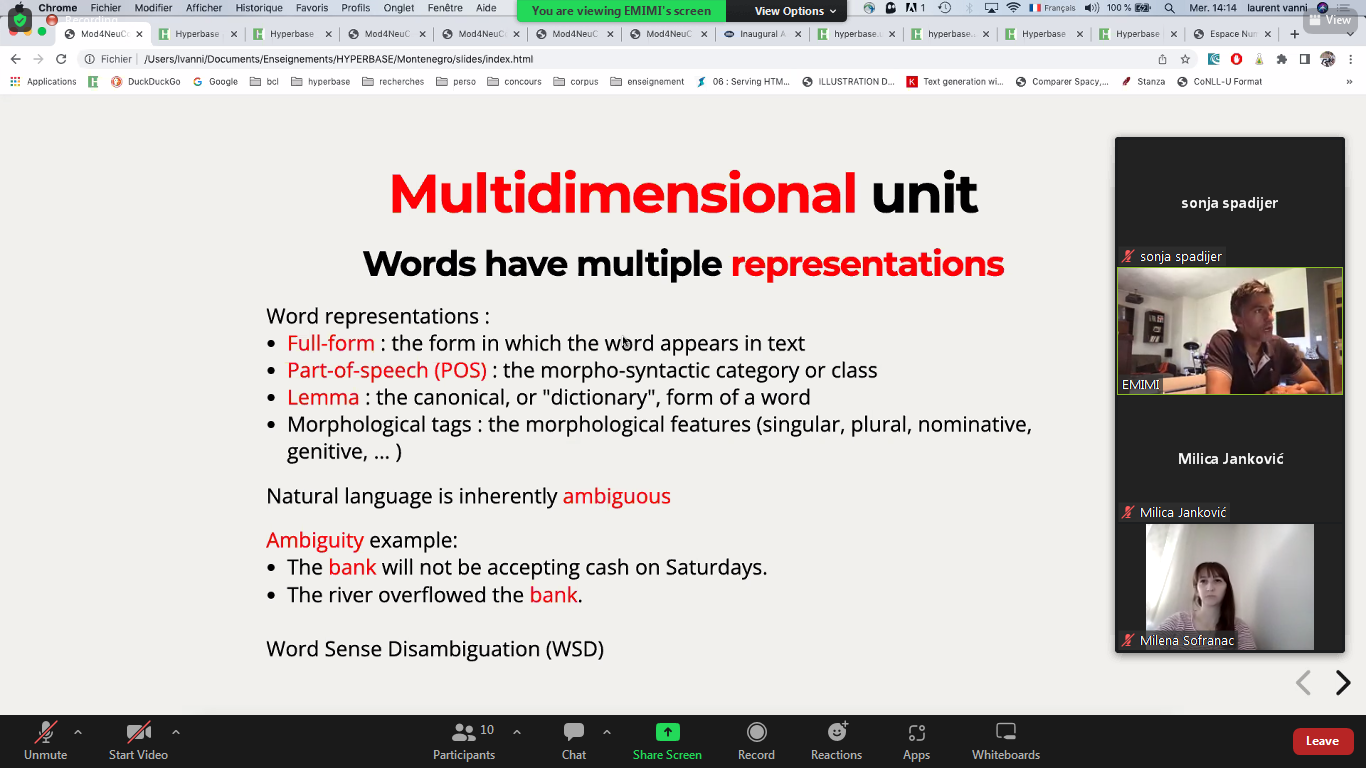
Task: Select the EMIMI video thumbnail
Action: [1229, 331]
